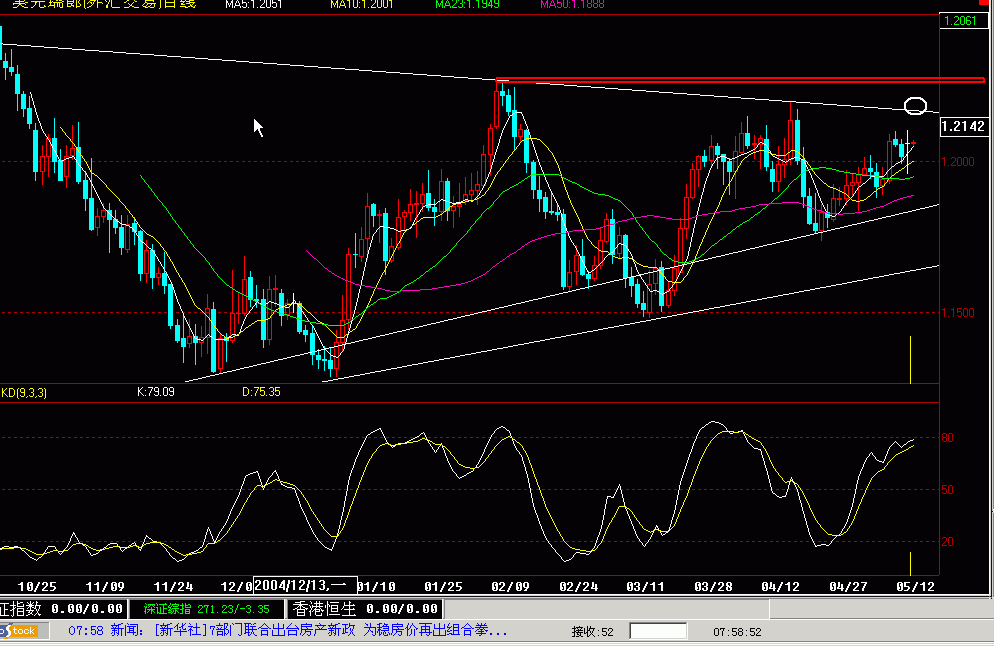Screen dimensions: 994x646
Task: Click the red horizontal resistance line
Action: pos(740,81)
